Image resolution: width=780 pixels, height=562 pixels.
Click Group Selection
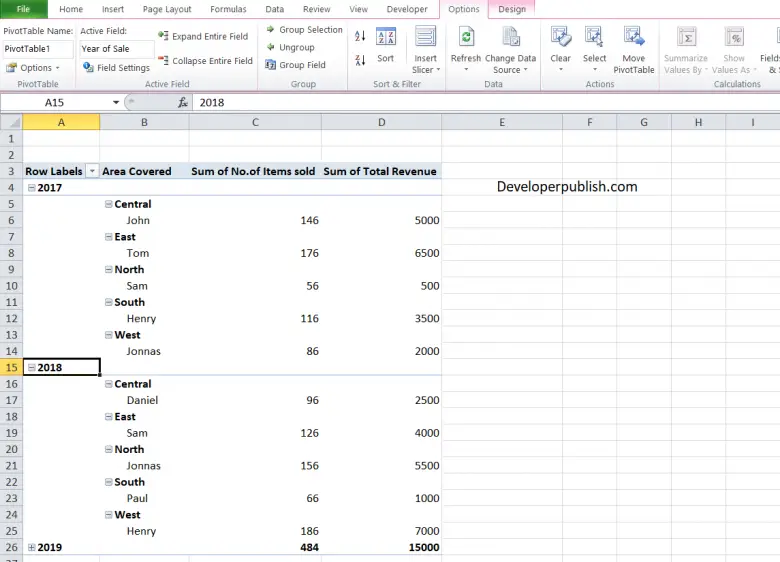pyautogui.click(x=304, y=30)
